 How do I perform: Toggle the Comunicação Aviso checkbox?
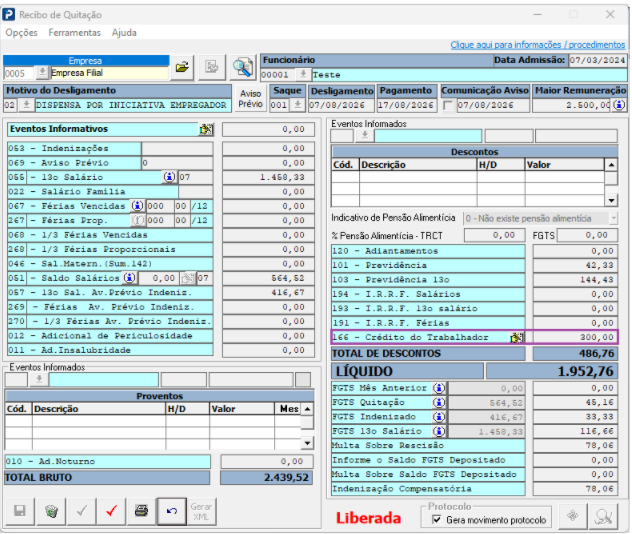coord(447,106)
